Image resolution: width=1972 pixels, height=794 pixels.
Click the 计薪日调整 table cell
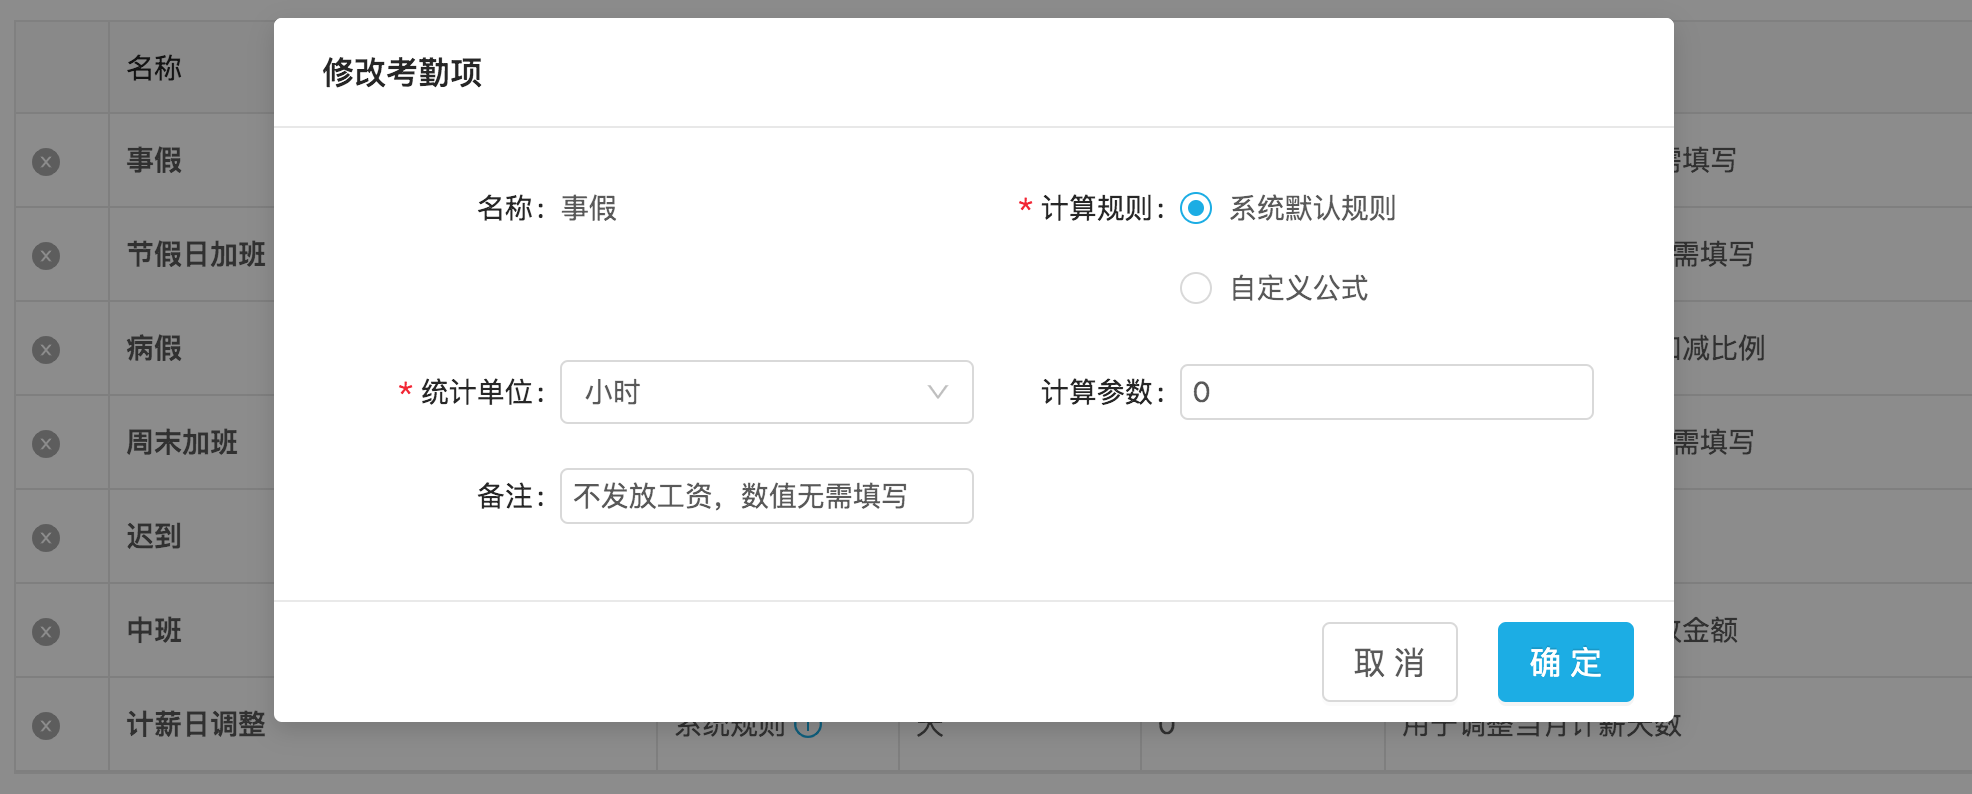point(196,724)
